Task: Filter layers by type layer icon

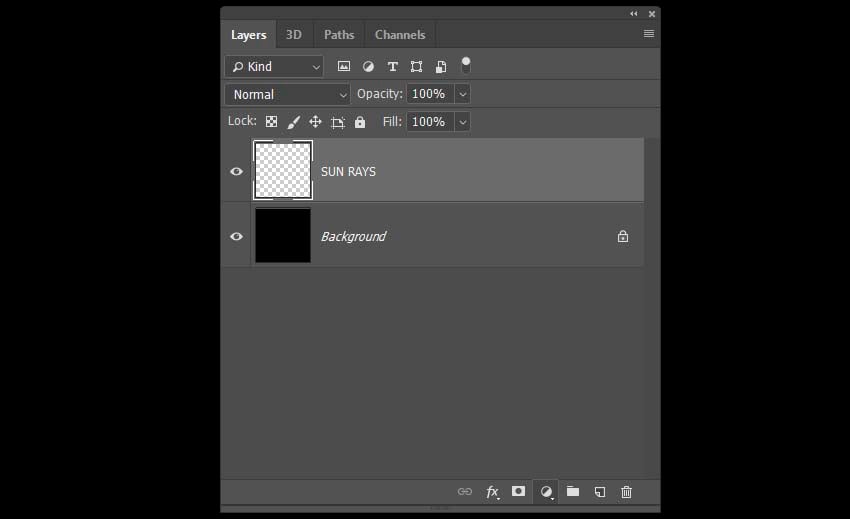Action: click(x=392, y=67)
